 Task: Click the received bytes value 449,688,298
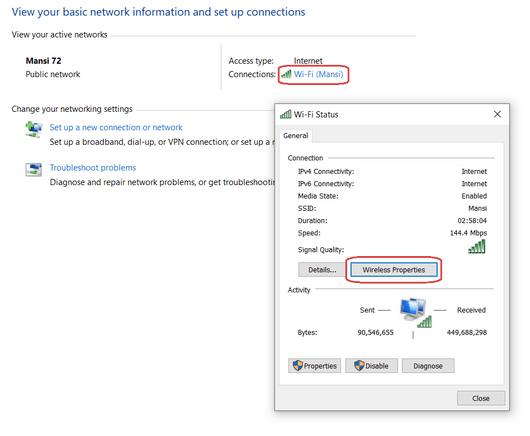(467, 333)
